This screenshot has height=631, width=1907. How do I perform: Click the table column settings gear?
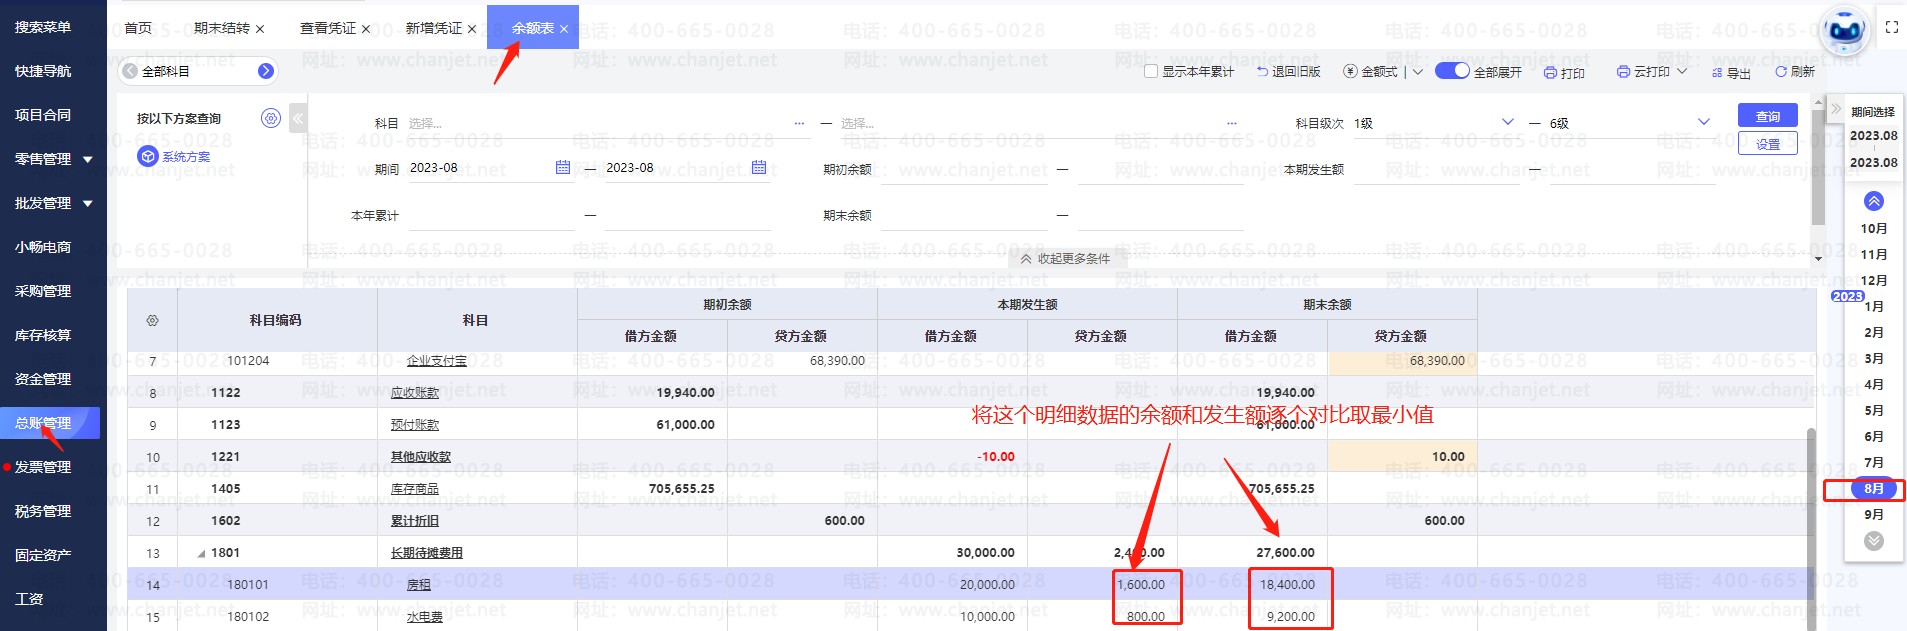[x=152, y=321]
